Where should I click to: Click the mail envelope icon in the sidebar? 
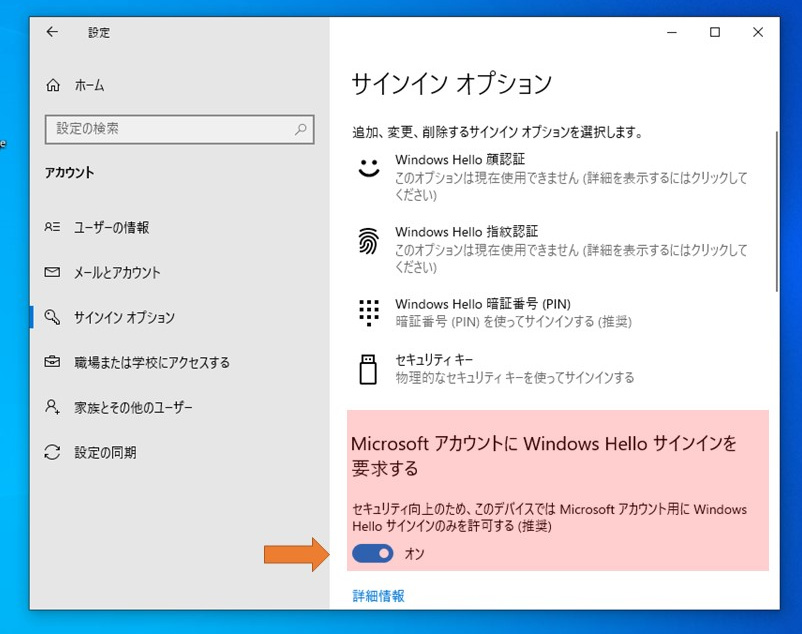click(x=53, y=272)
